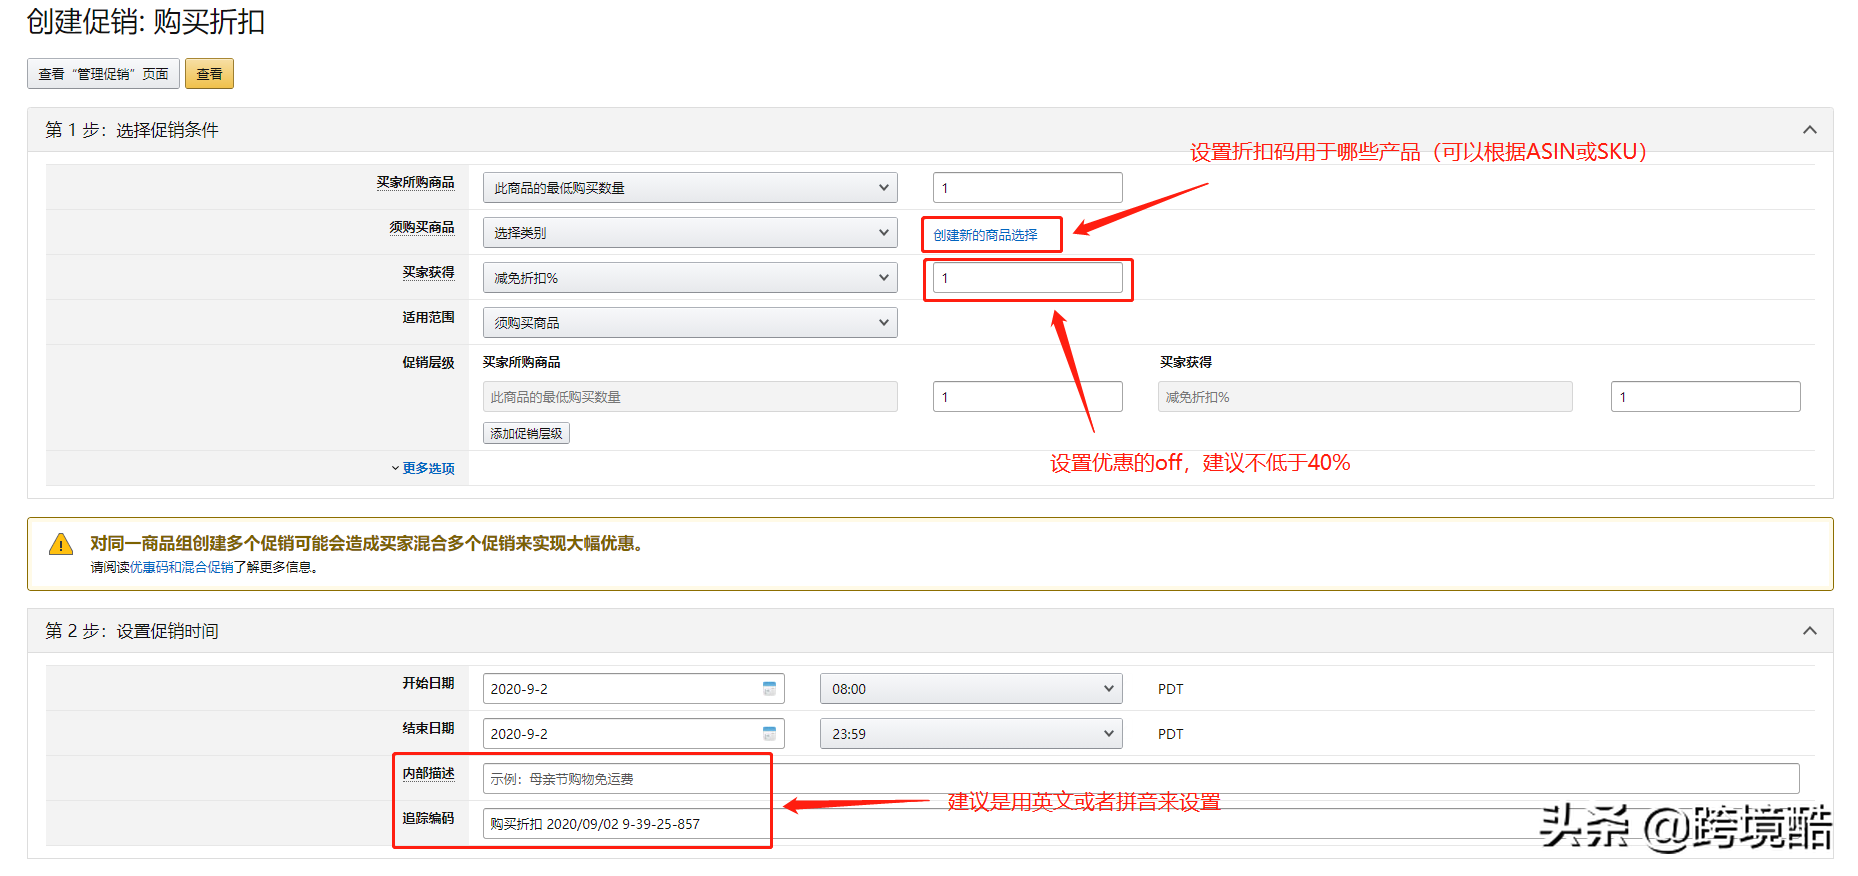The height and width of the screenshot is (876, 1858).
Task: Click the 内部描述 text input field
Action: 1140,779
